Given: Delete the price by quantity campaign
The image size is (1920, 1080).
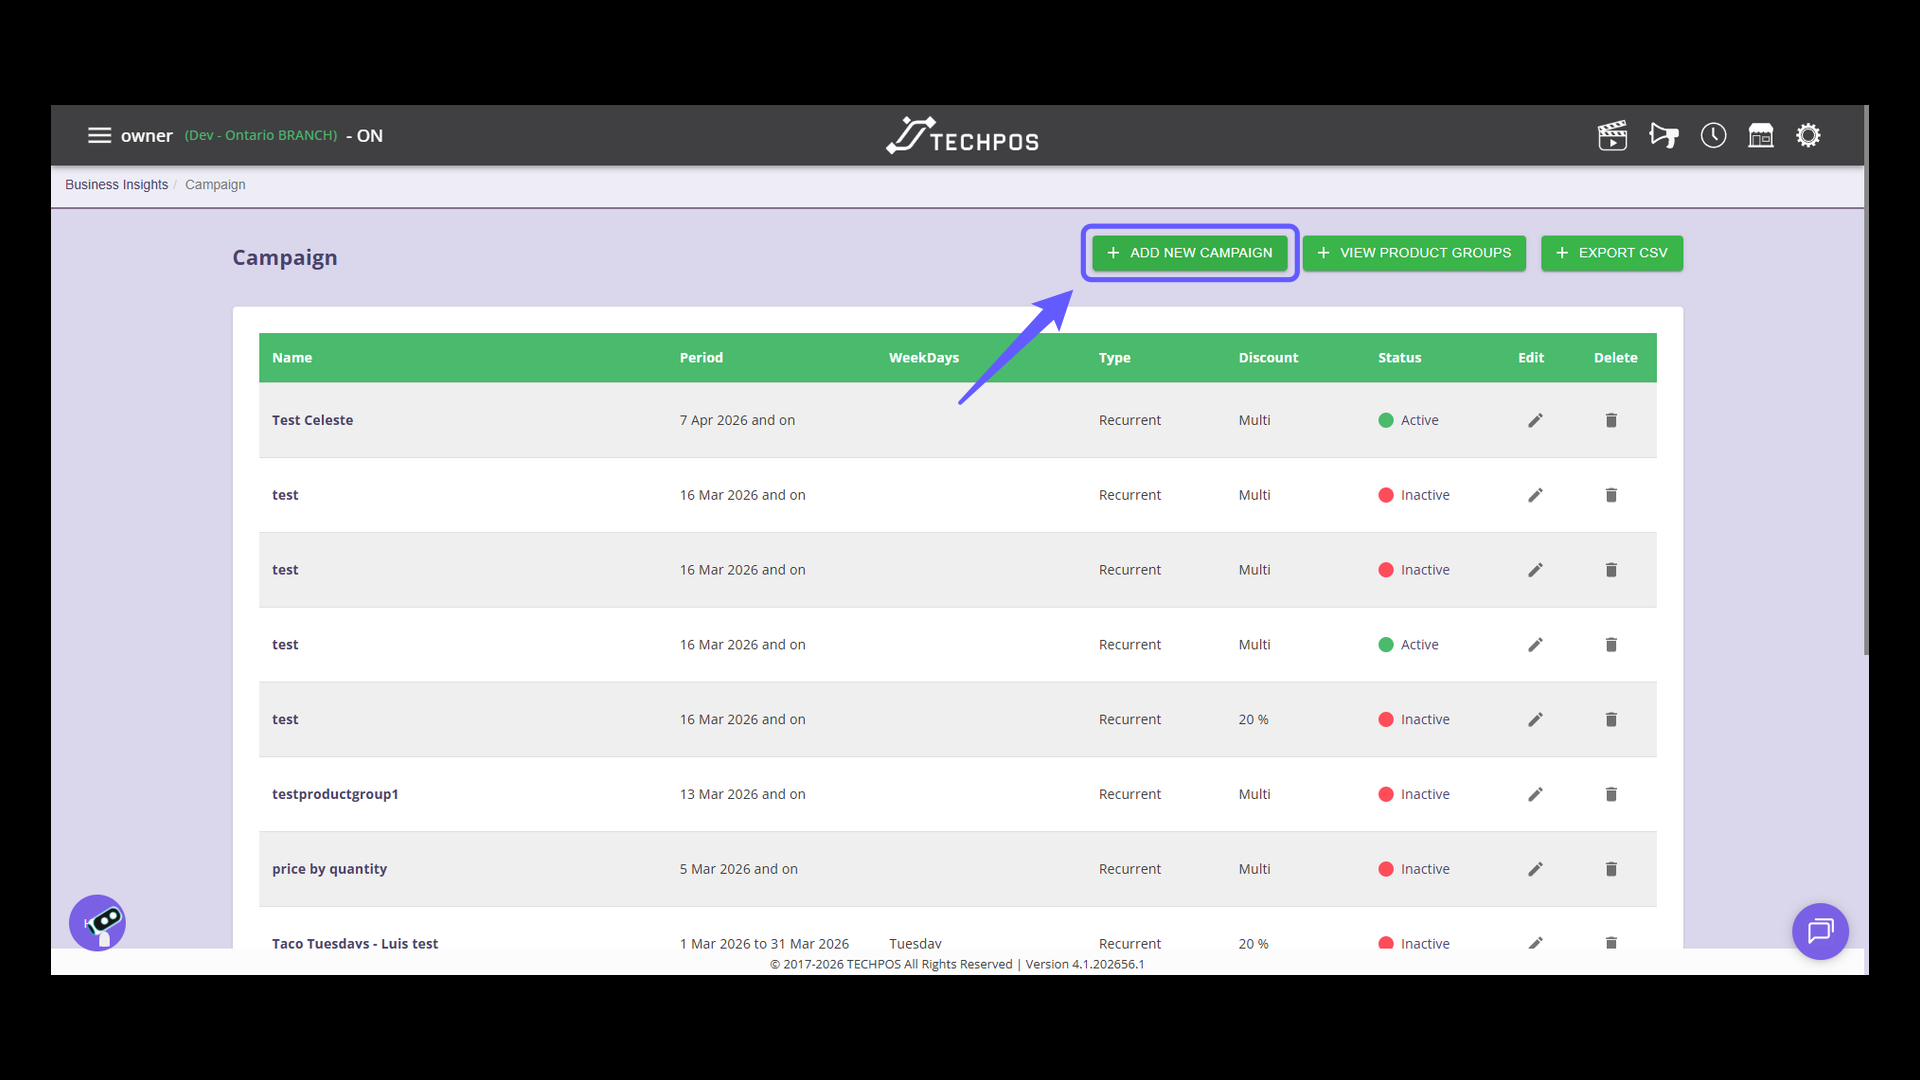Looking at the screenshot, I should pos(1611,869).
